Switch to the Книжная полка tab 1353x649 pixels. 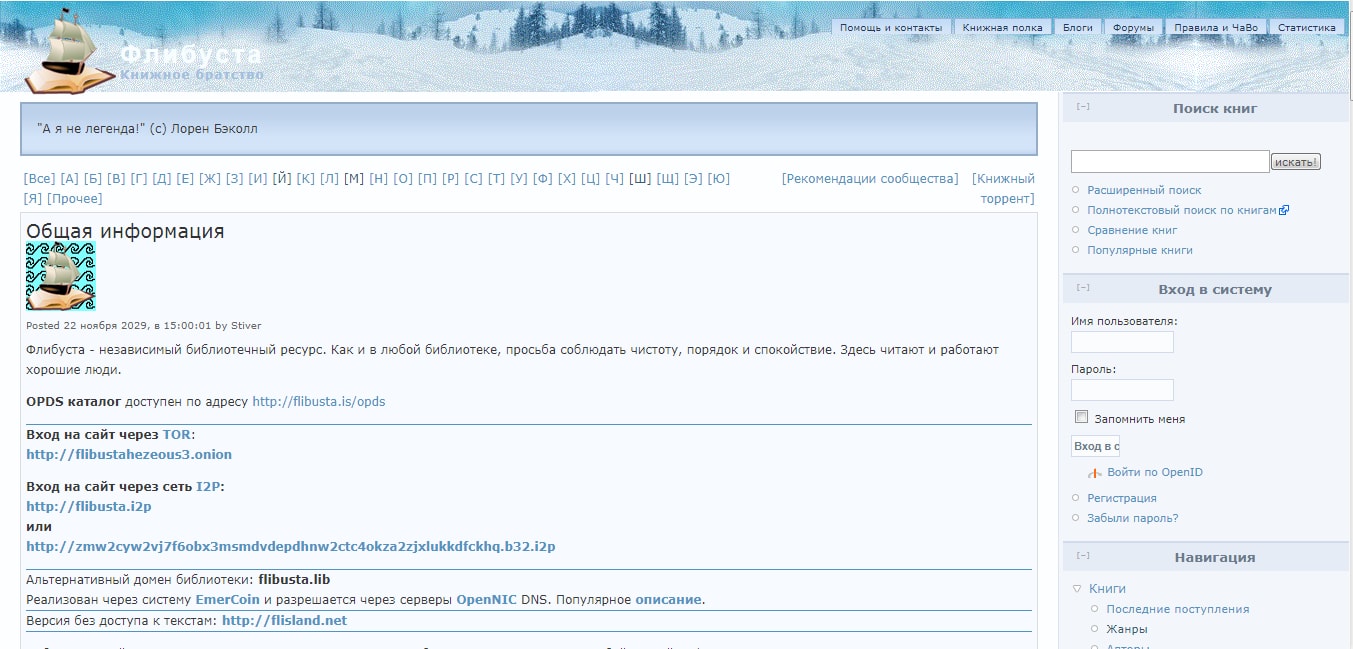tap(1002, 28)
